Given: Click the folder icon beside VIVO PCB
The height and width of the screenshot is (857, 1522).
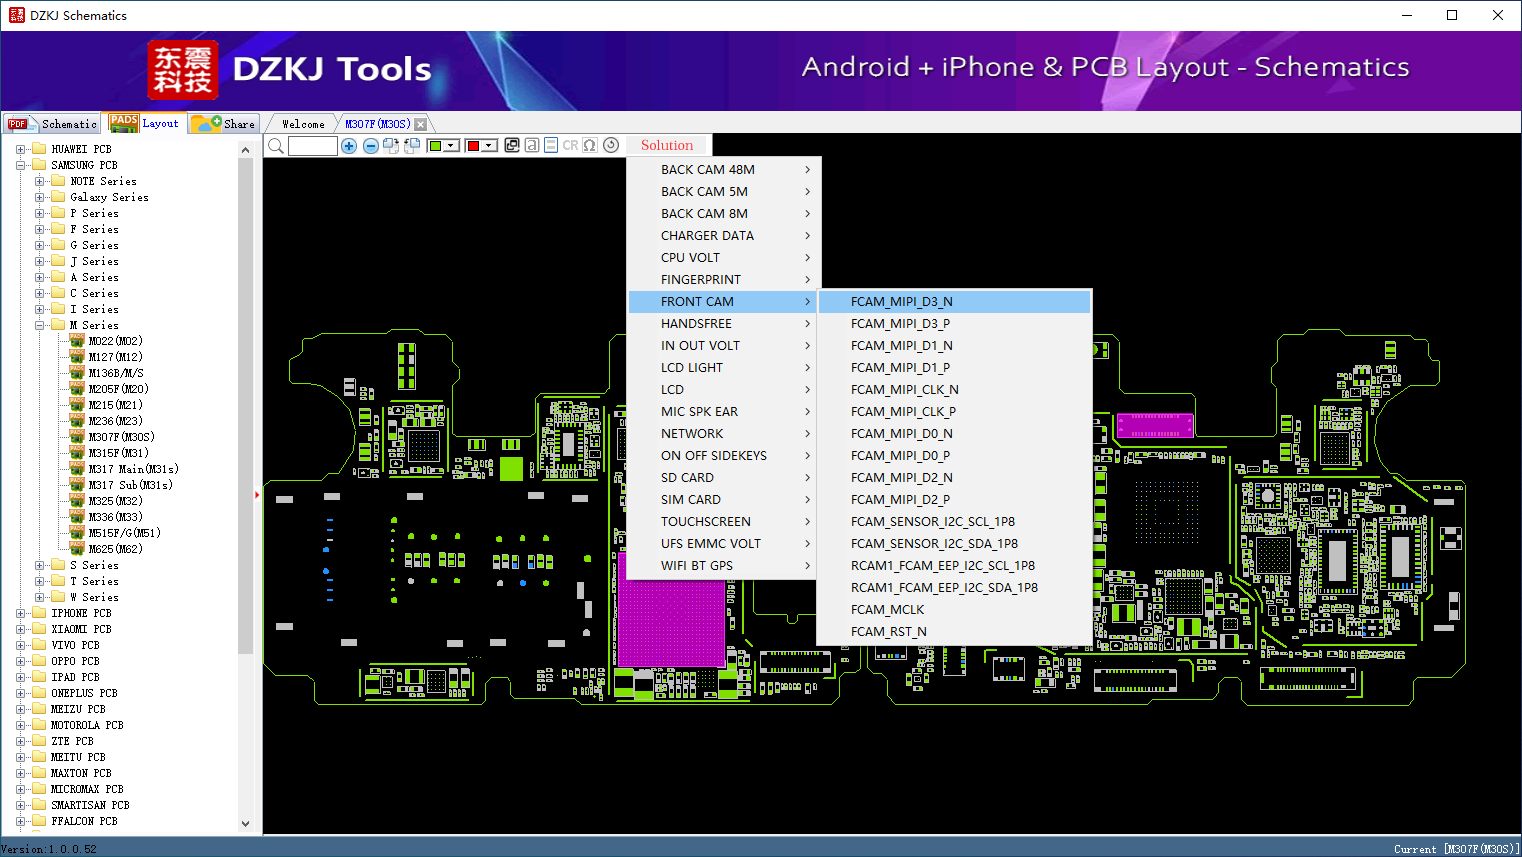Looking at the screenshot, I should [x=39, y=645].
